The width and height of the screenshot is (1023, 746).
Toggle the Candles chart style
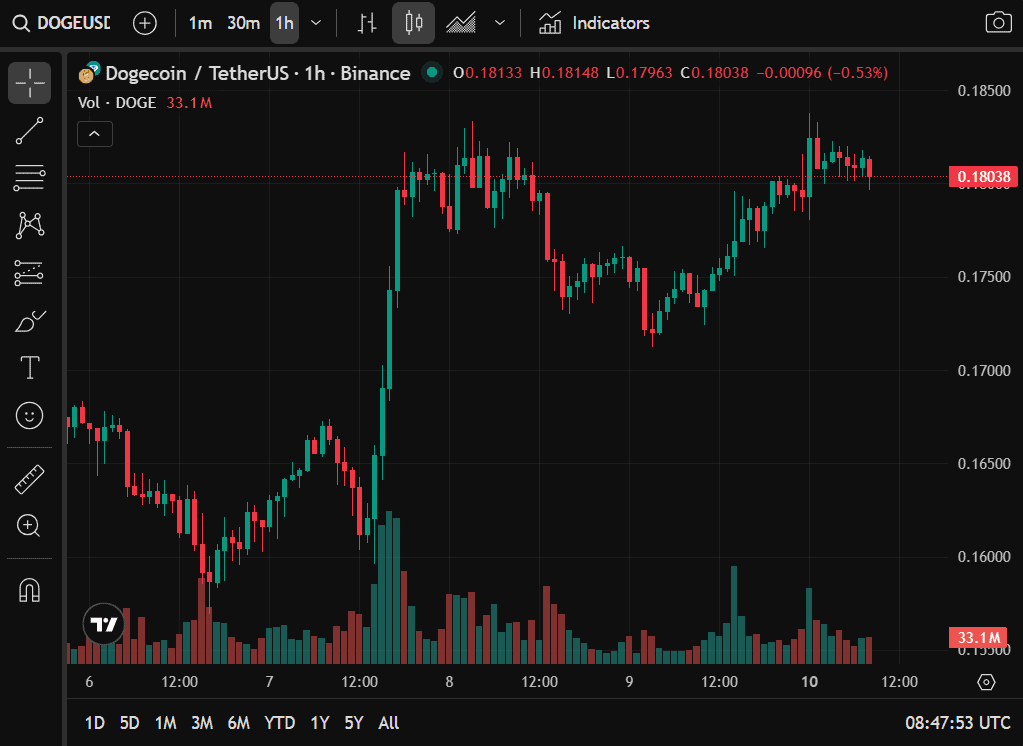[x=412, y=22]
